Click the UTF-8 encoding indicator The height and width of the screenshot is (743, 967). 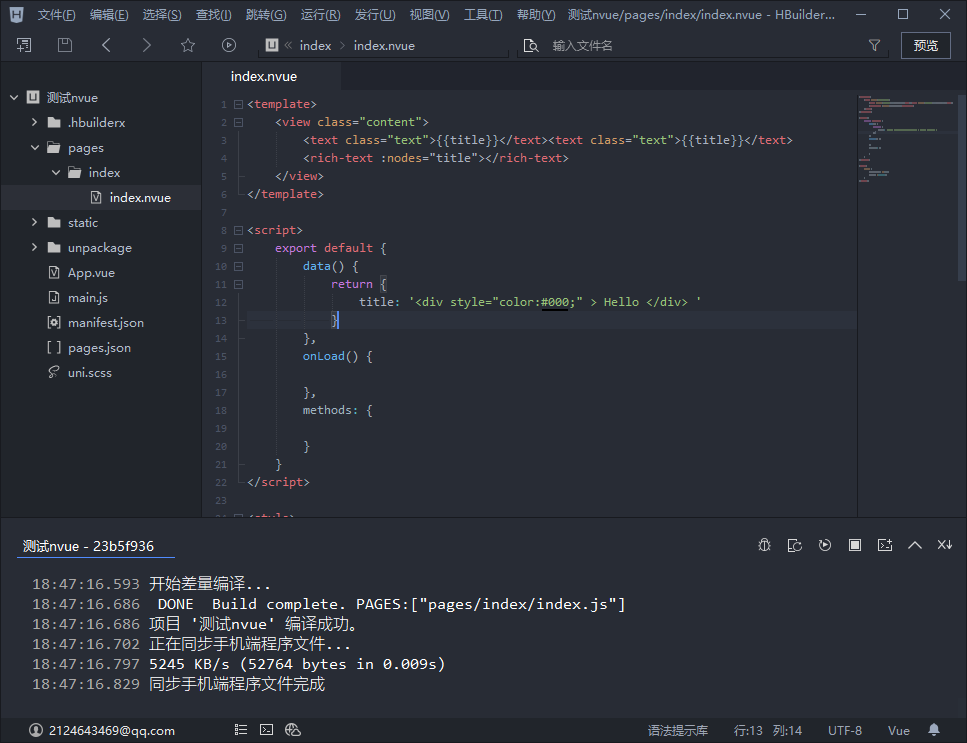845,731
